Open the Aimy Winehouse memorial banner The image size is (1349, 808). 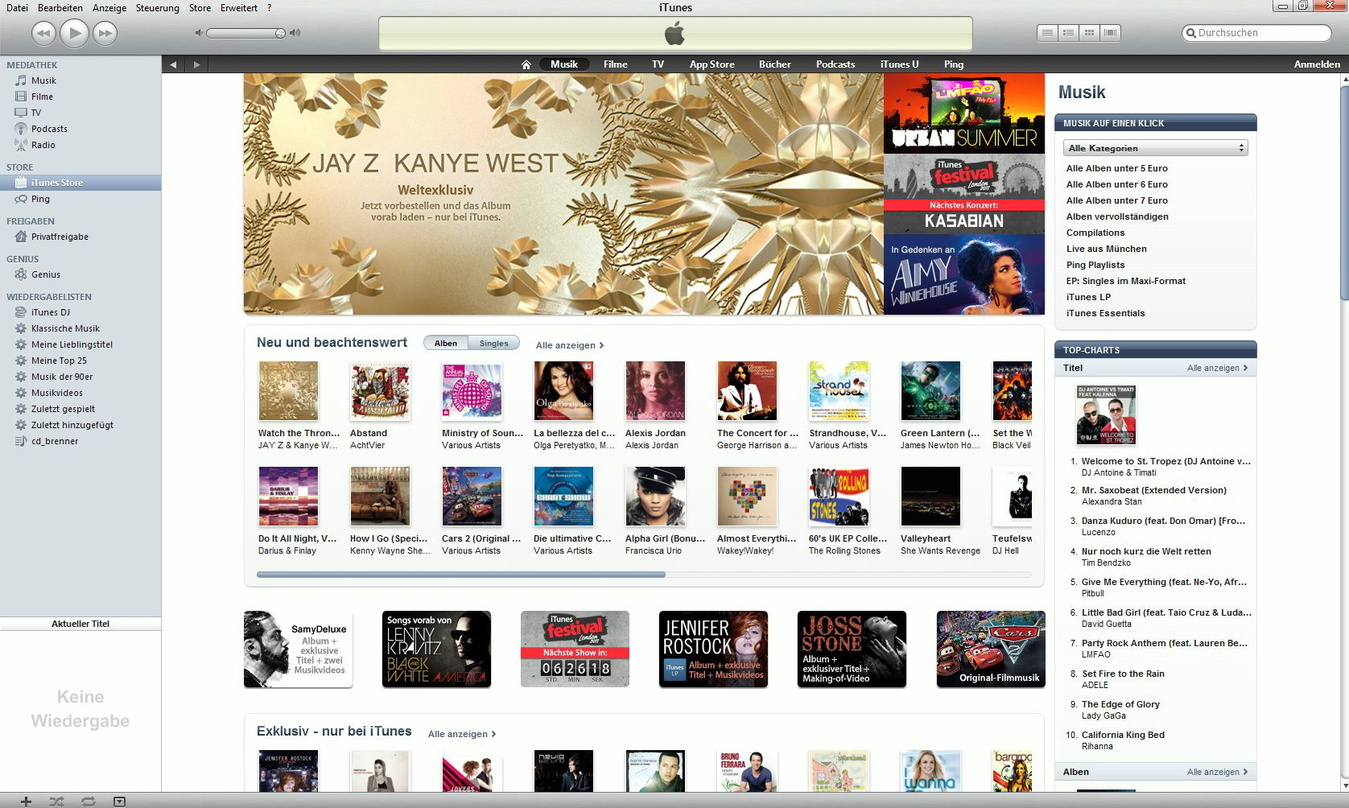(964, 275)
